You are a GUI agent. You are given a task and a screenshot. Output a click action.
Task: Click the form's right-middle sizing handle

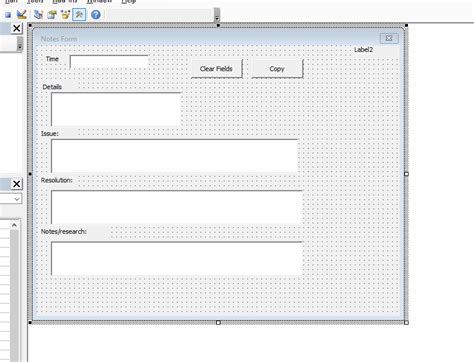406,174
